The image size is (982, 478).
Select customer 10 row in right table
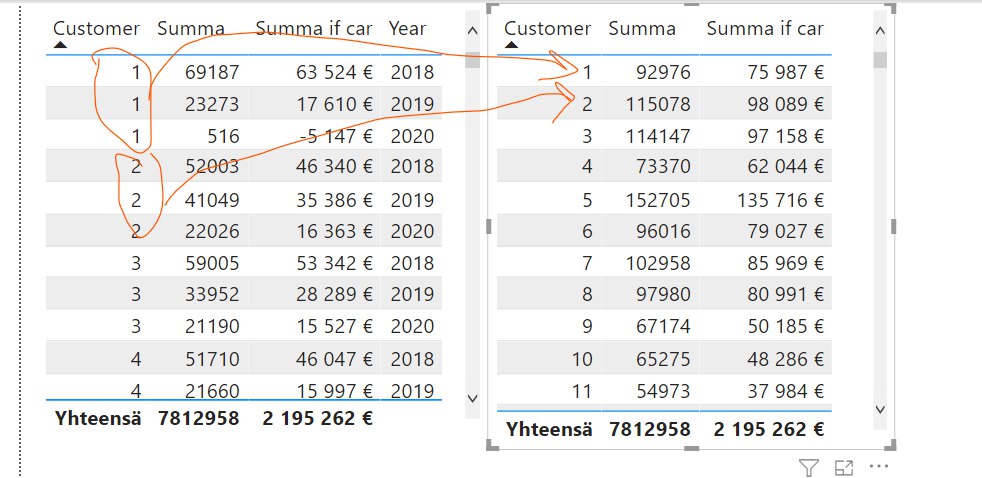664,359
